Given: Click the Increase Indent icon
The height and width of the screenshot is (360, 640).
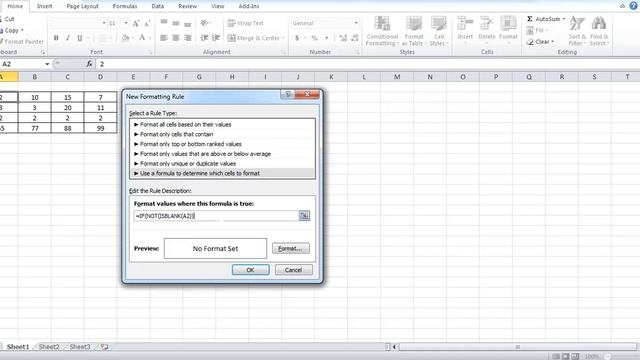Looking at the screenshot, I should [216, 38].
